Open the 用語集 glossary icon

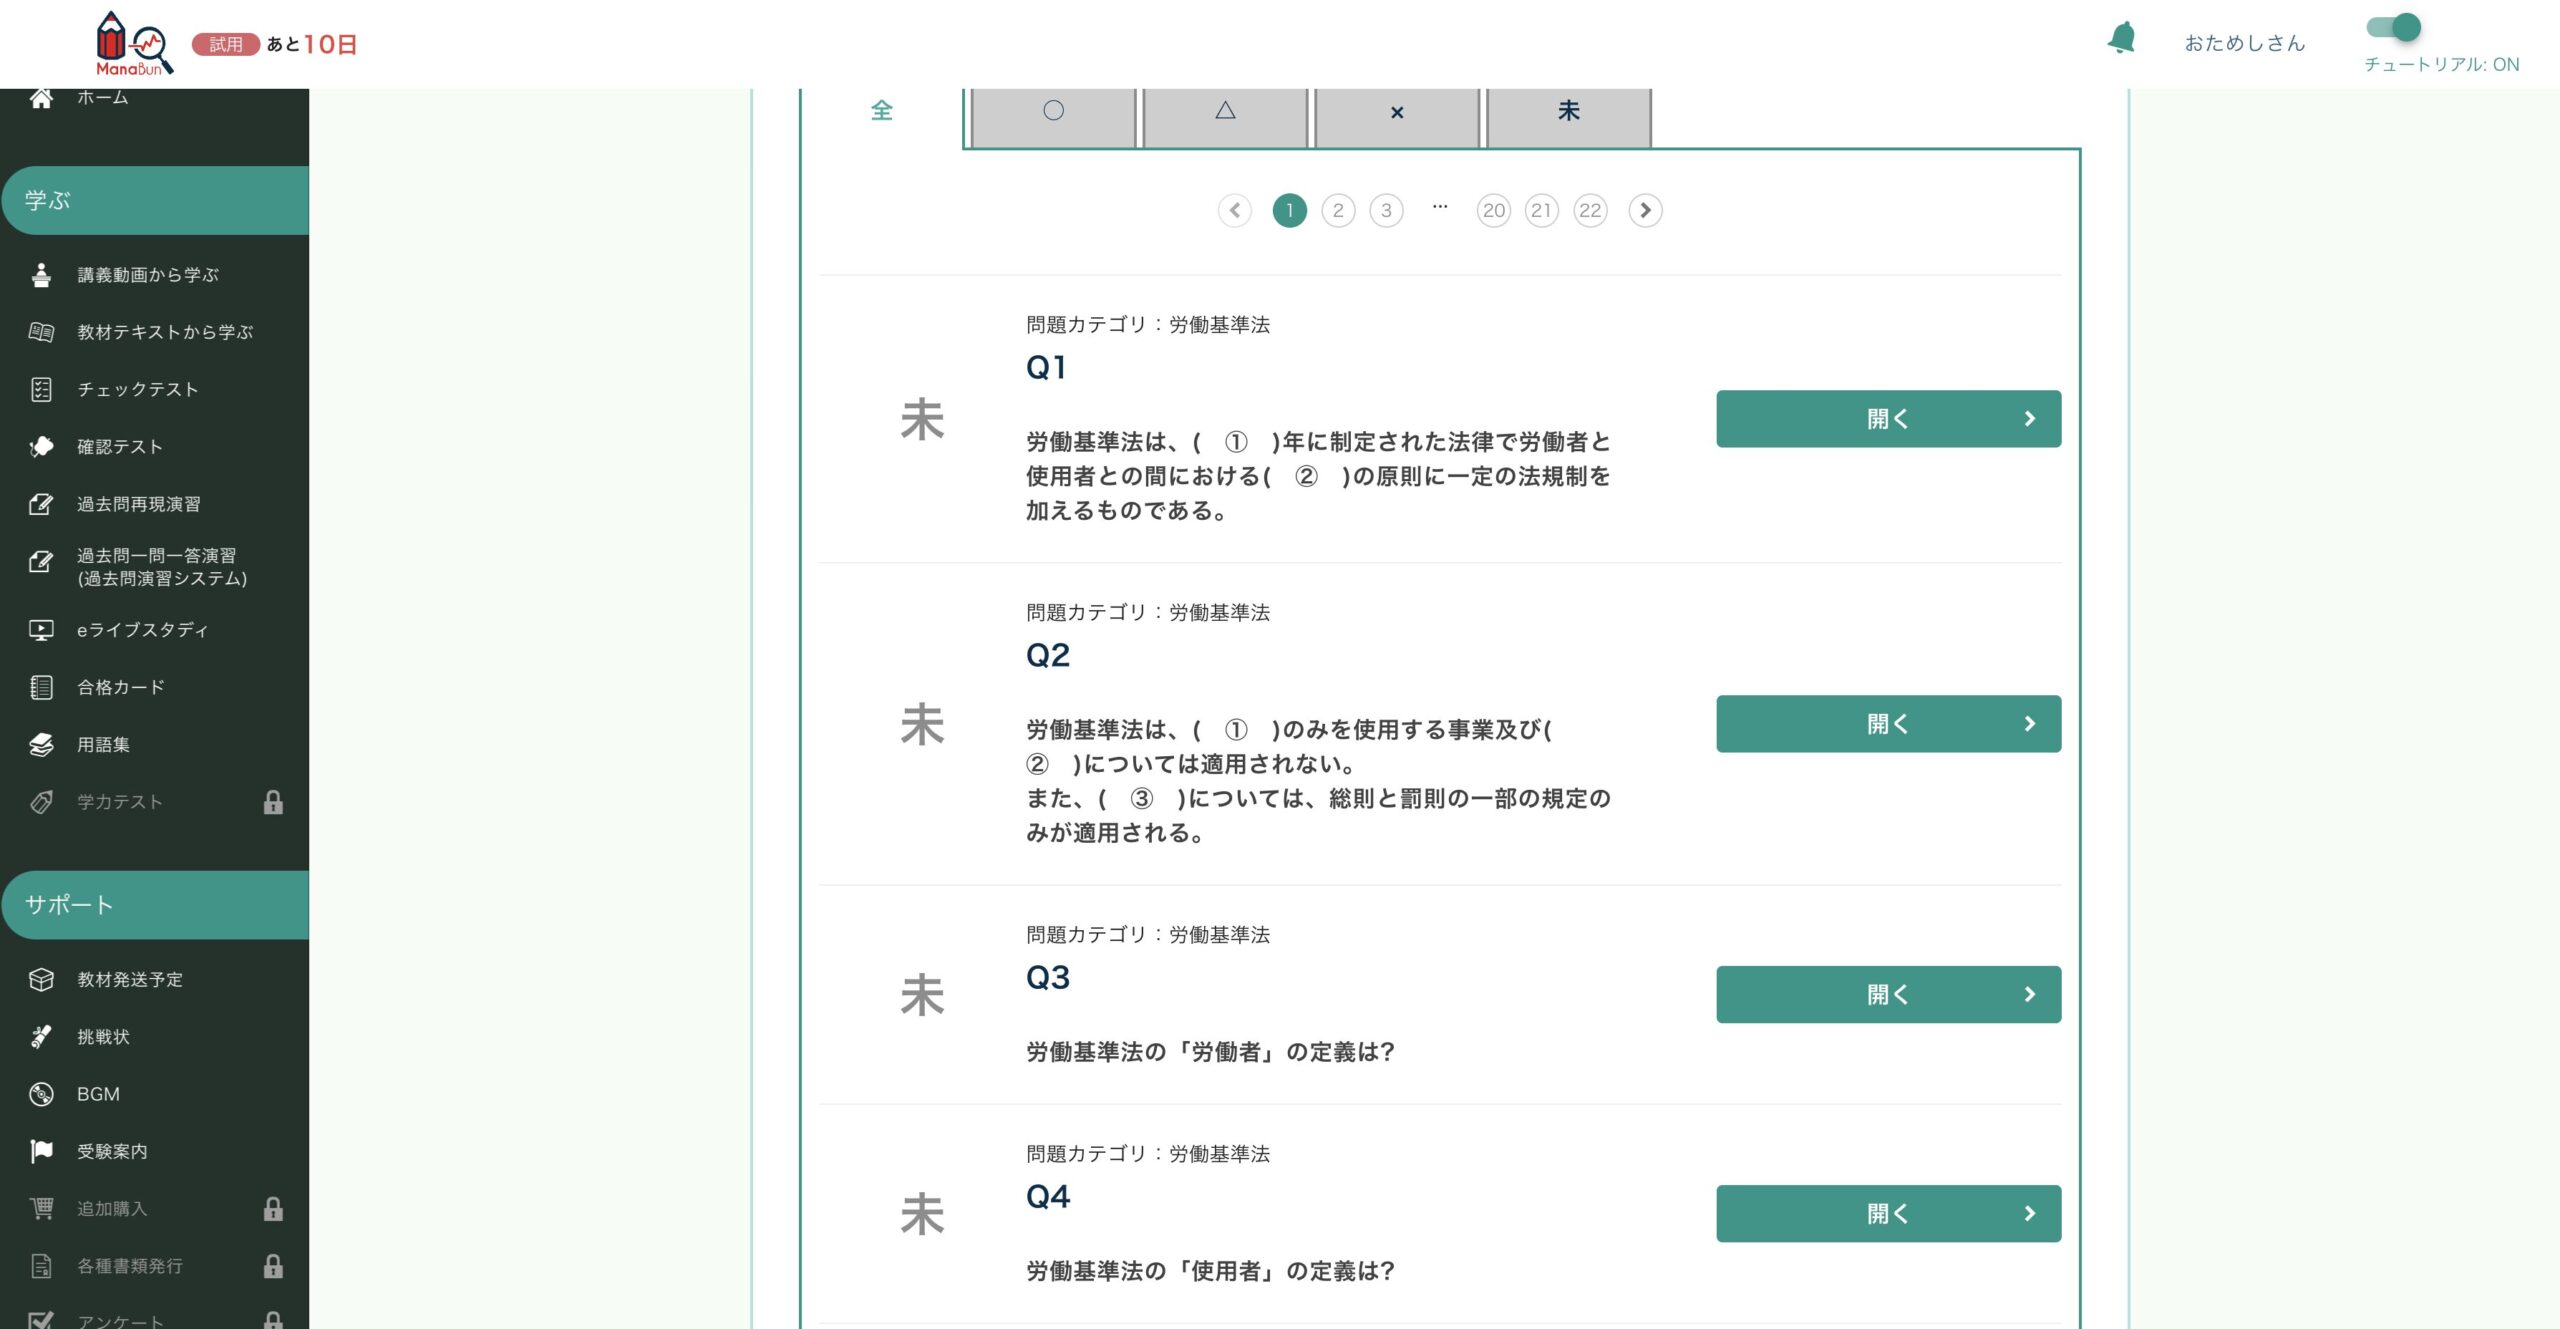(41, 745)
